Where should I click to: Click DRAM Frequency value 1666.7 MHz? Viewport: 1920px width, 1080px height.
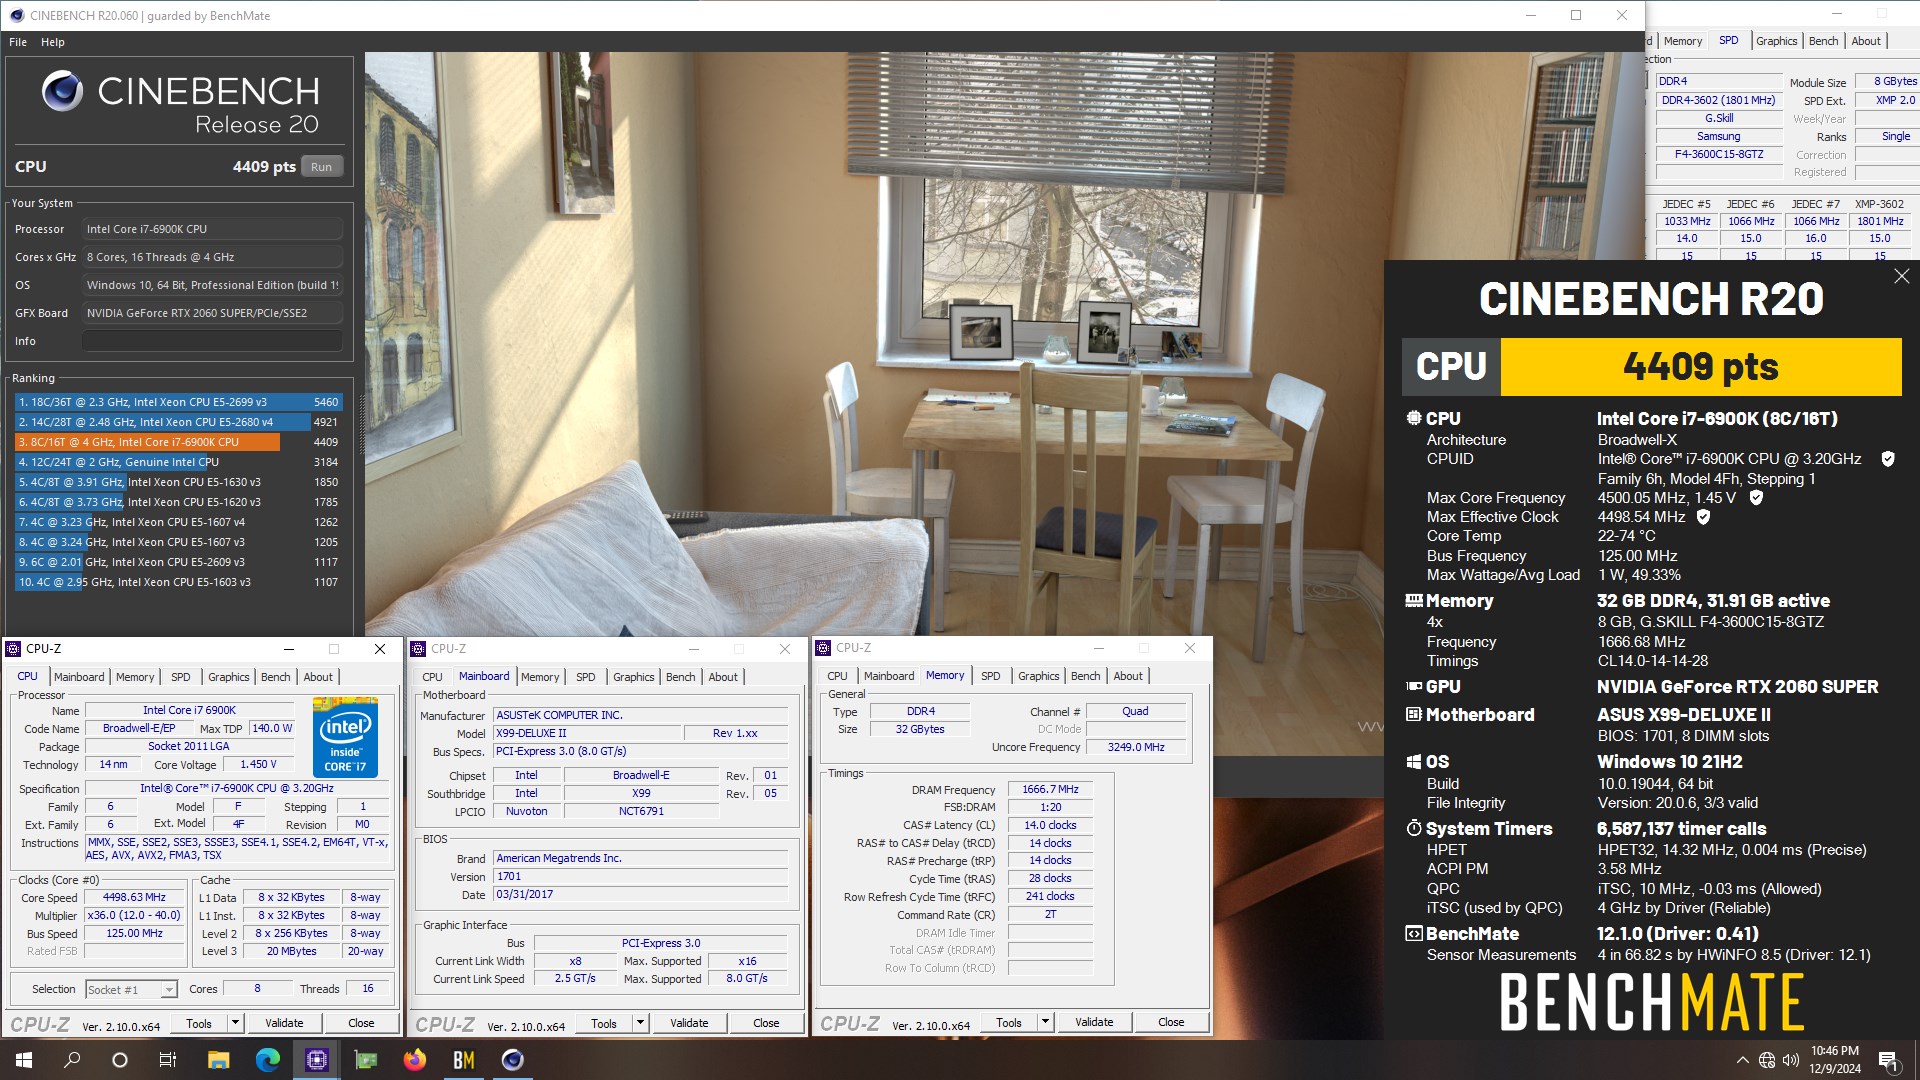click(1050, 790)
